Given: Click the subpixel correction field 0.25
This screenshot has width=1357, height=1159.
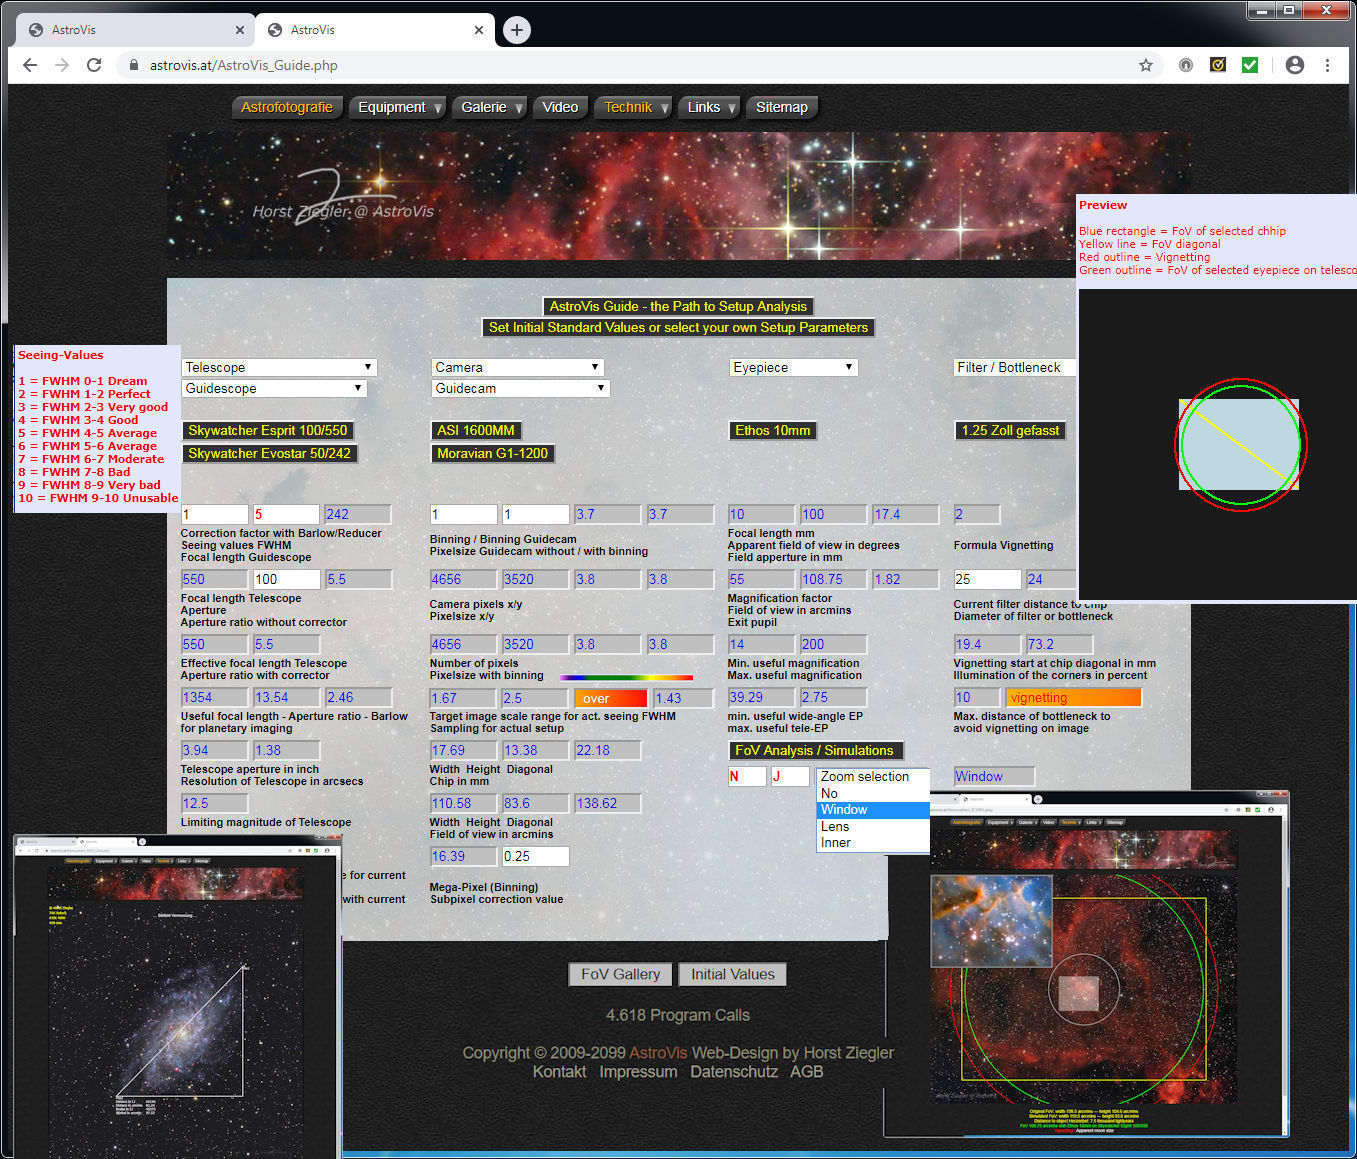Looking at the screenshot, I should pos(535,856).
